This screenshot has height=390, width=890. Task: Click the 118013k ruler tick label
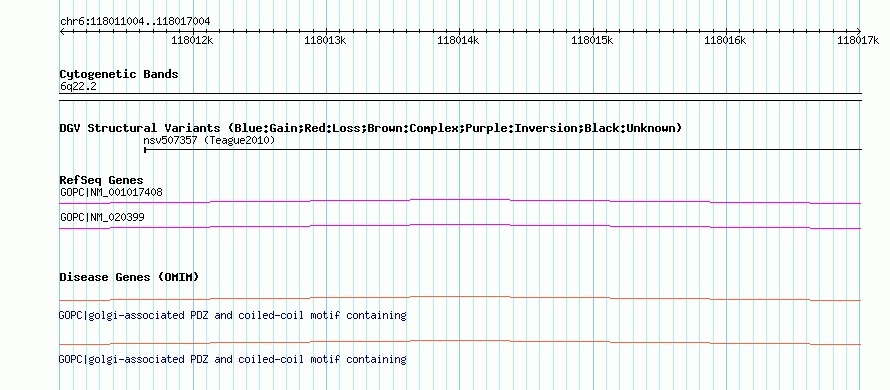(325, 40)
